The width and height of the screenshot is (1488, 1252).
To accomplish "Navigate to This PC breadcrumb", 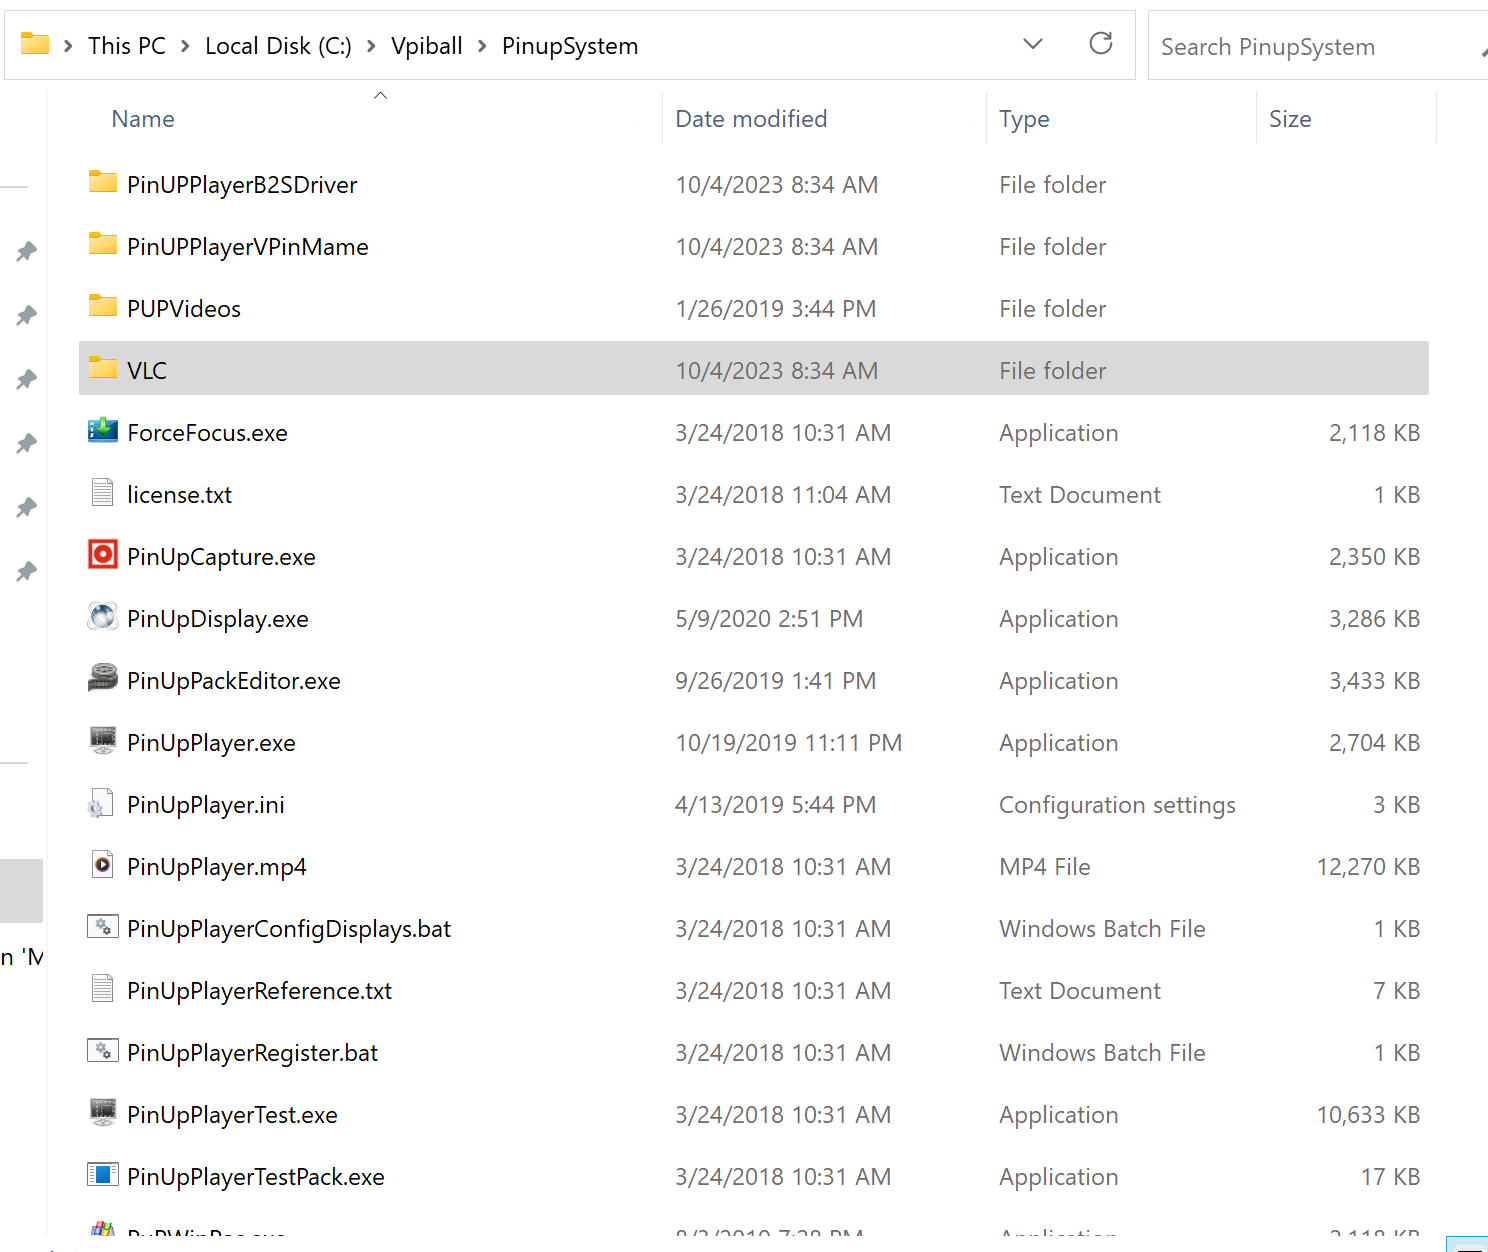I will (126, 46).
